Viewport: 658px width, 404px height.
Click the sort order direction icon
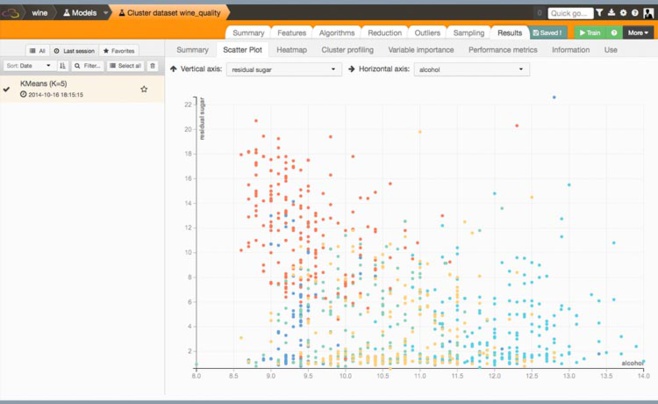point(64,66)
